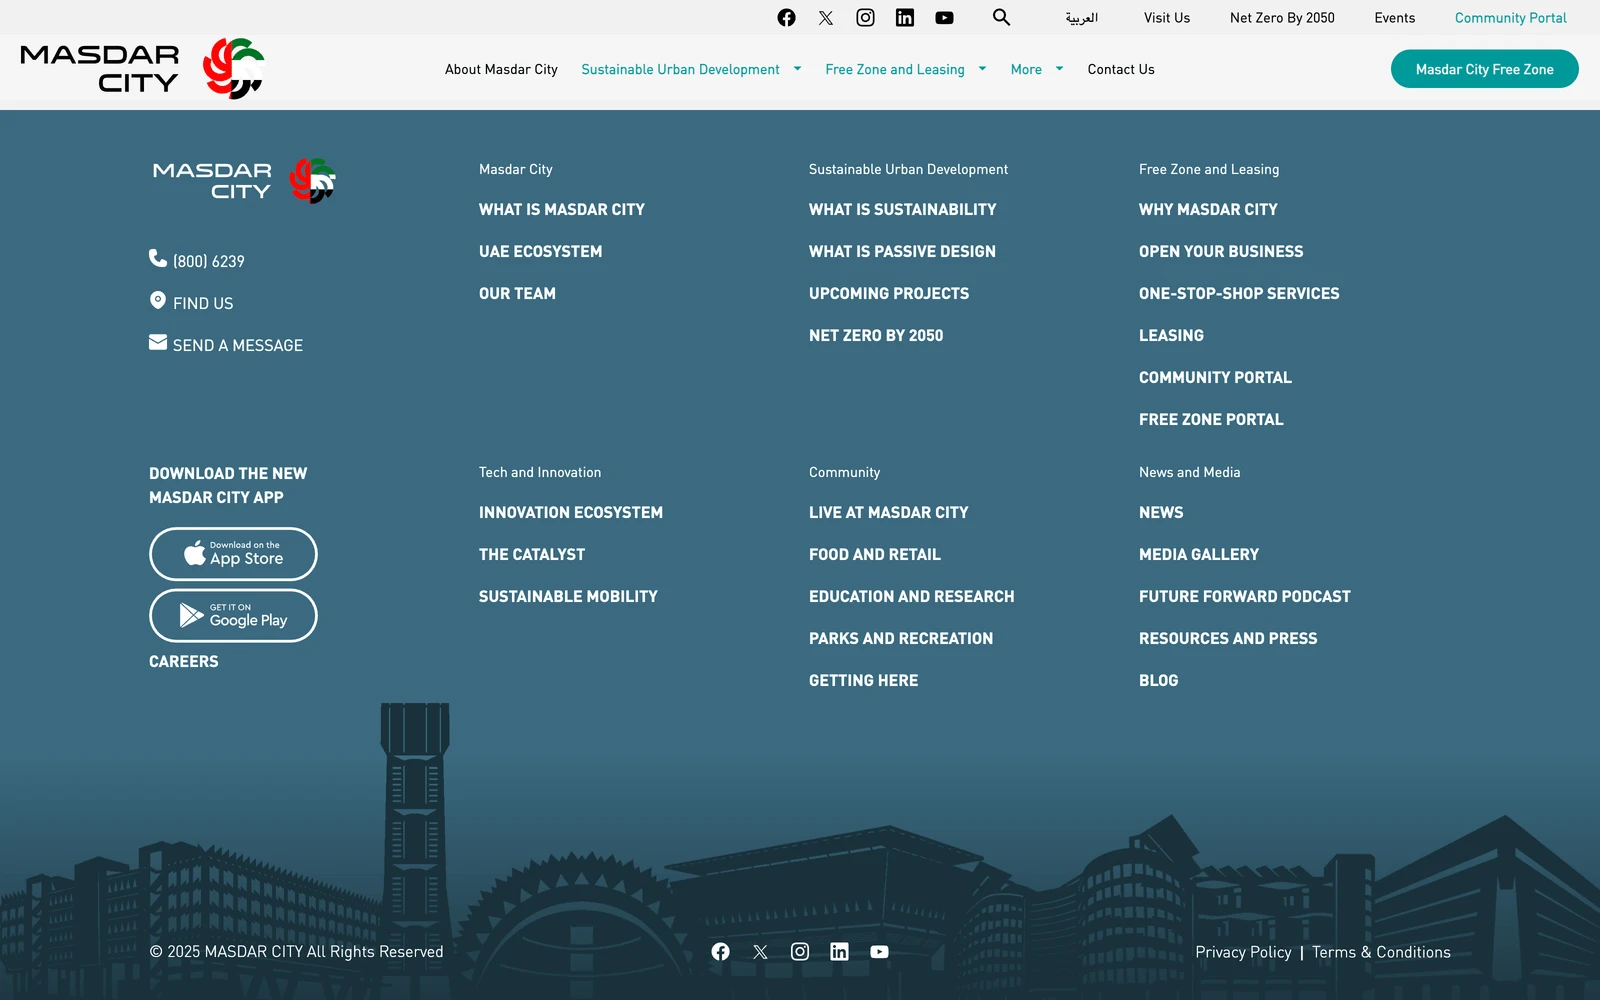Click Get it on Google Play badge
The width and height of the screenshot is (1600, 1000).
[233, 616]
